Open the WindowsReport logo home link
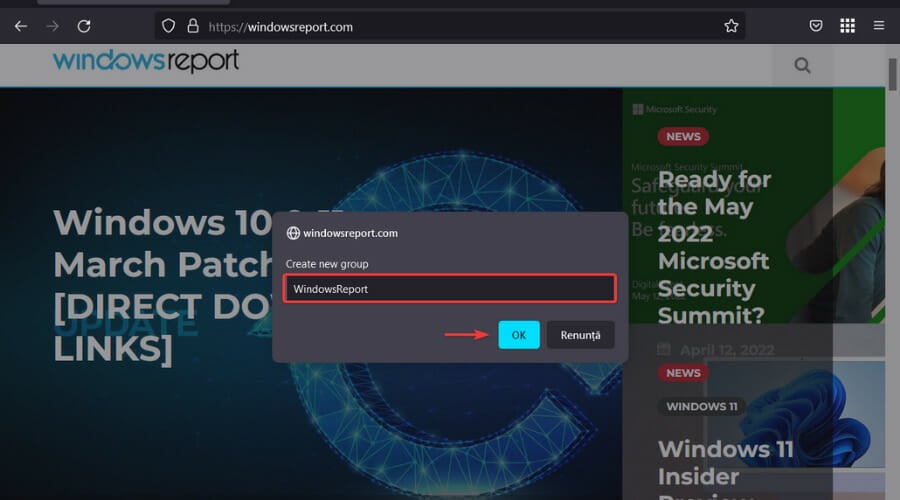 coord(146,61)
